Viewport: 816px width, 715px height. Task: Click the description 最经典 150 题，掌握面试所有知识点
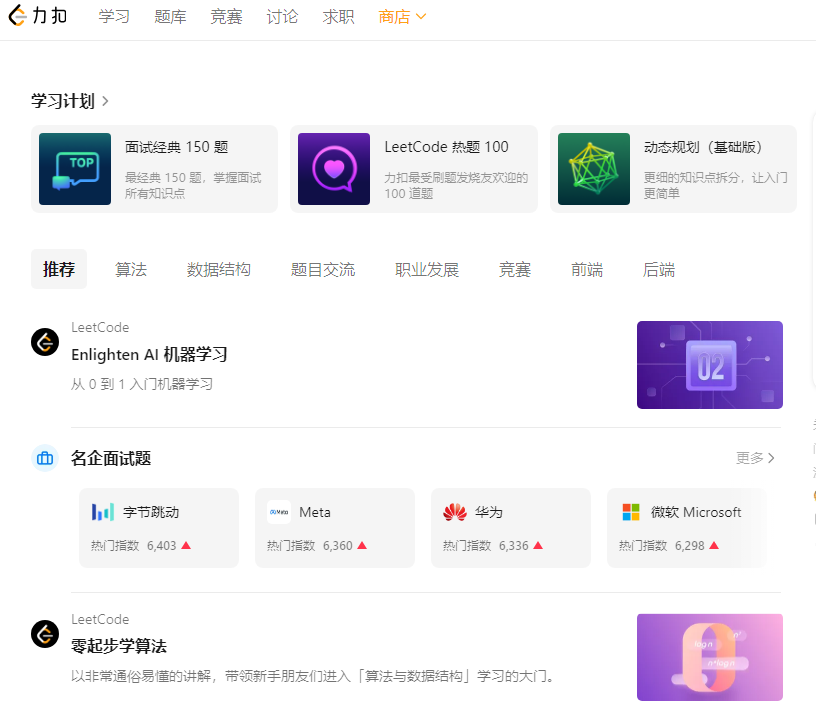(193, 185)
